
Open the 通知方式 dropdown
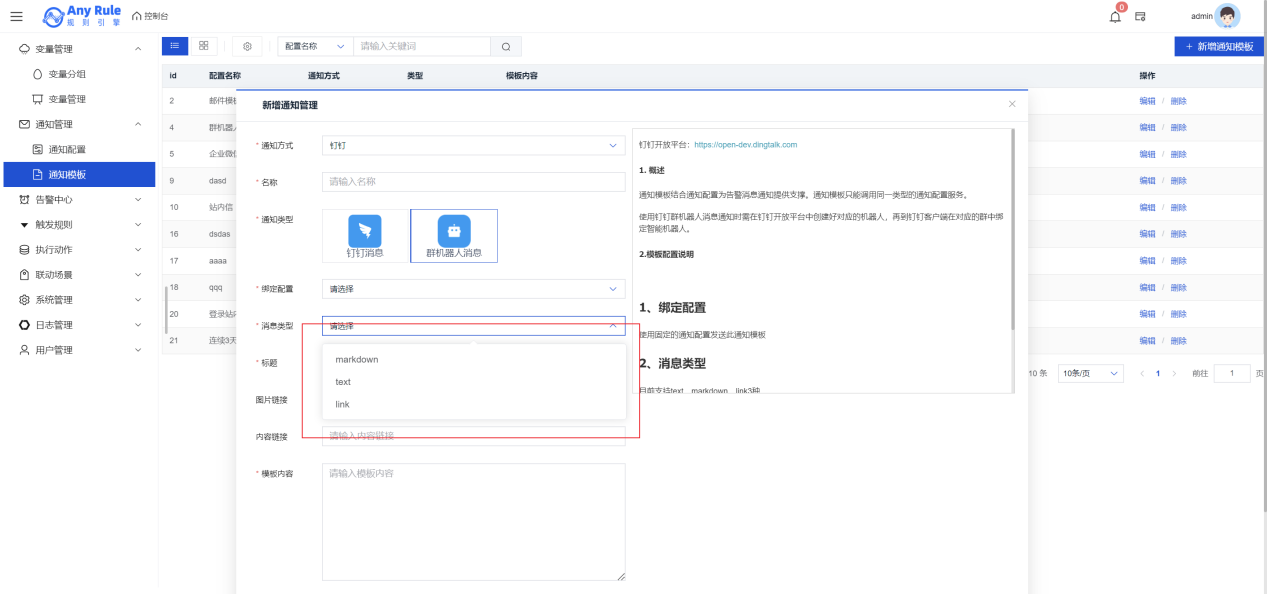[473, 146]
